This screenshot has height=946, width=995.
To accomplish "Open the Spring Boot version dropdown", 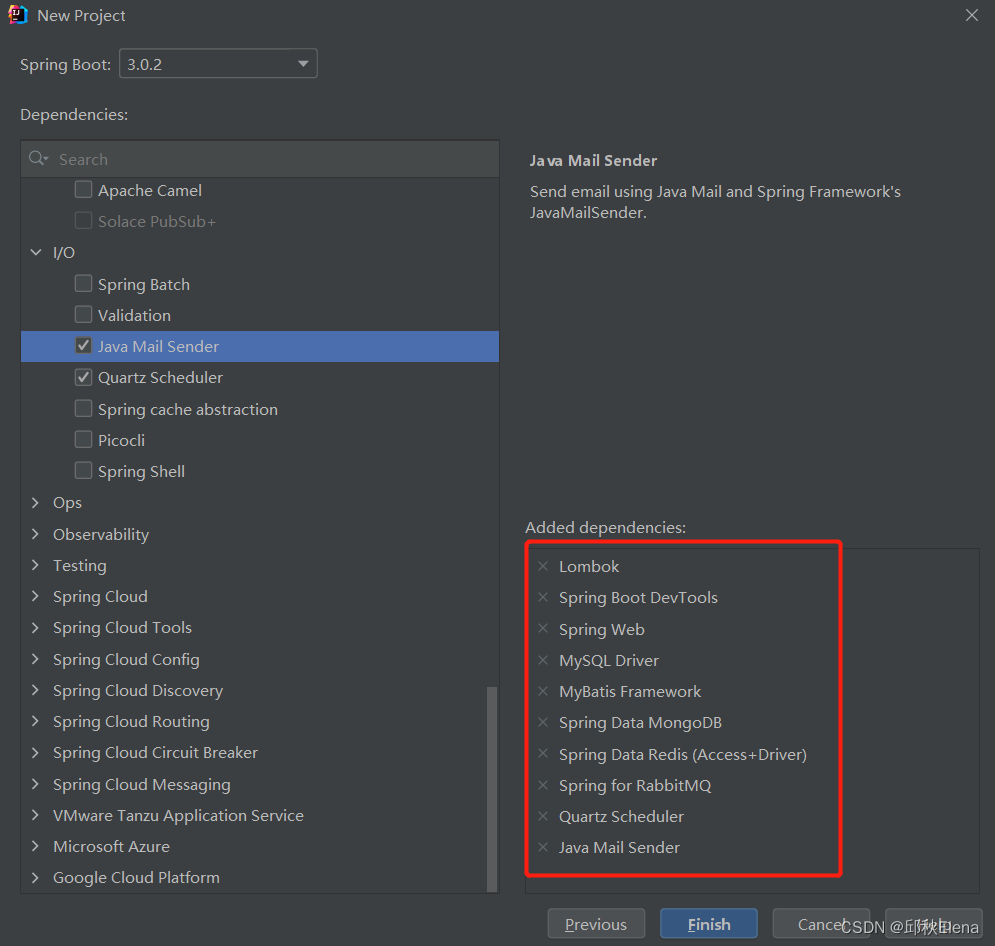I will (x=218, y=63).
